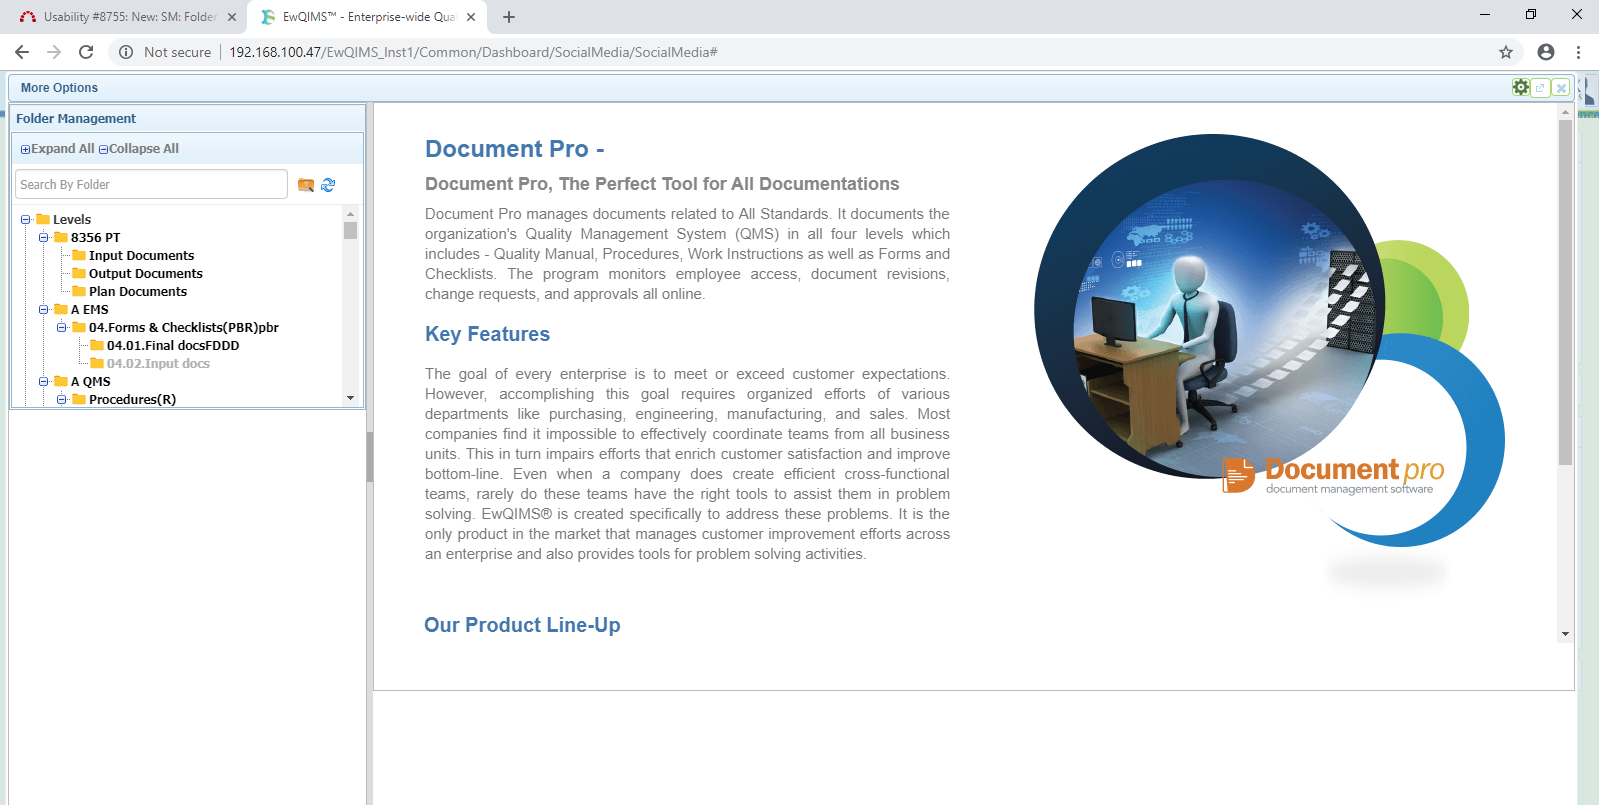
Task: Open the Chrome profile account icon
Action: click(x=1546, y=52)
